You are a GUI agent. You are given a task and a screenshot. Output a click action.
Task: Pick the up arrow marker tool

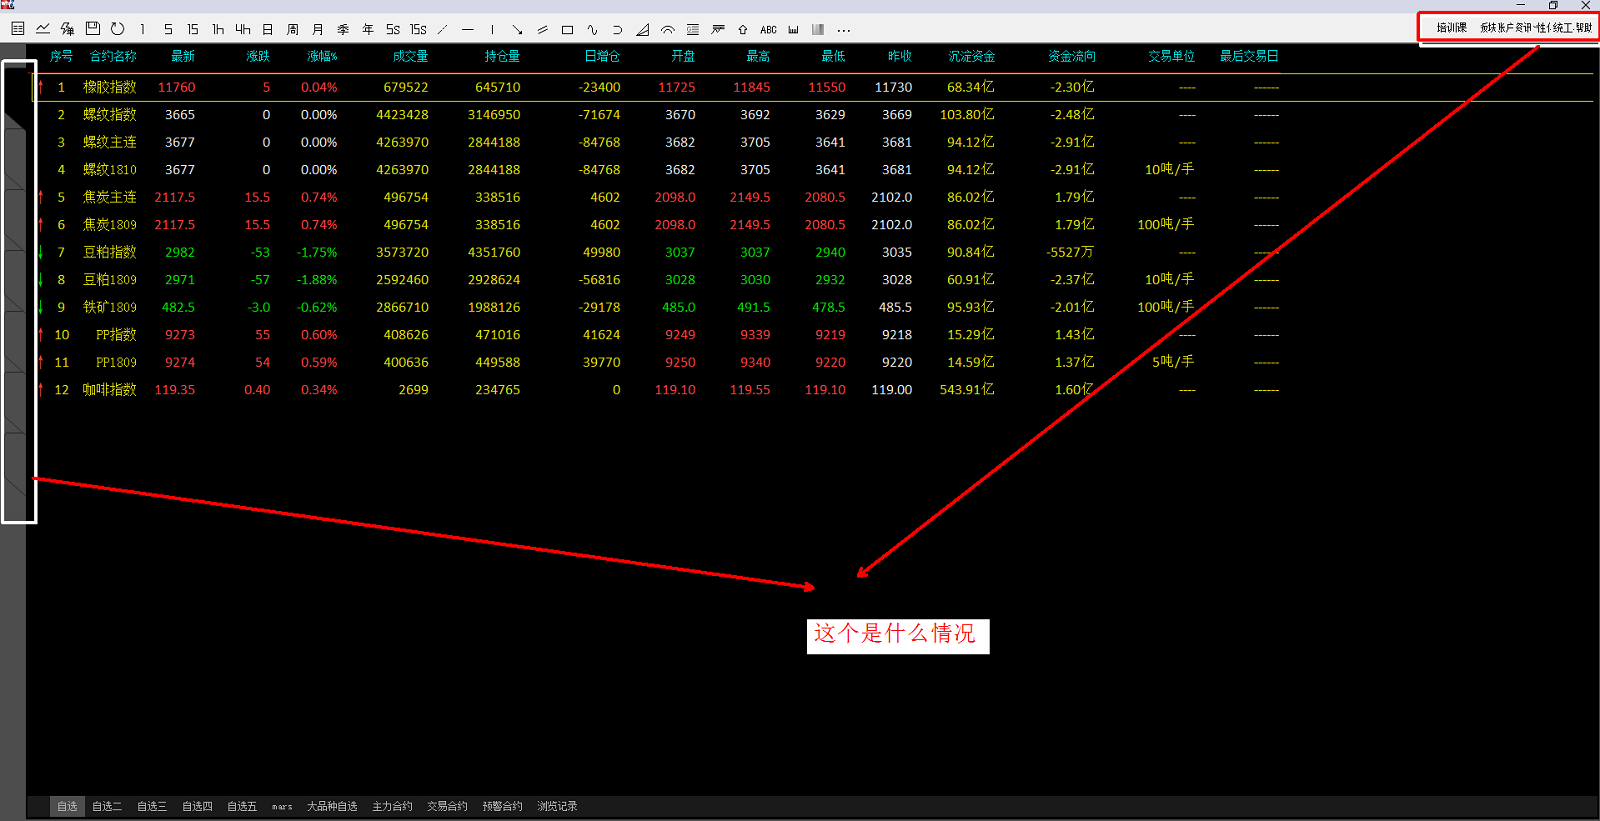[x=743, y=29]
